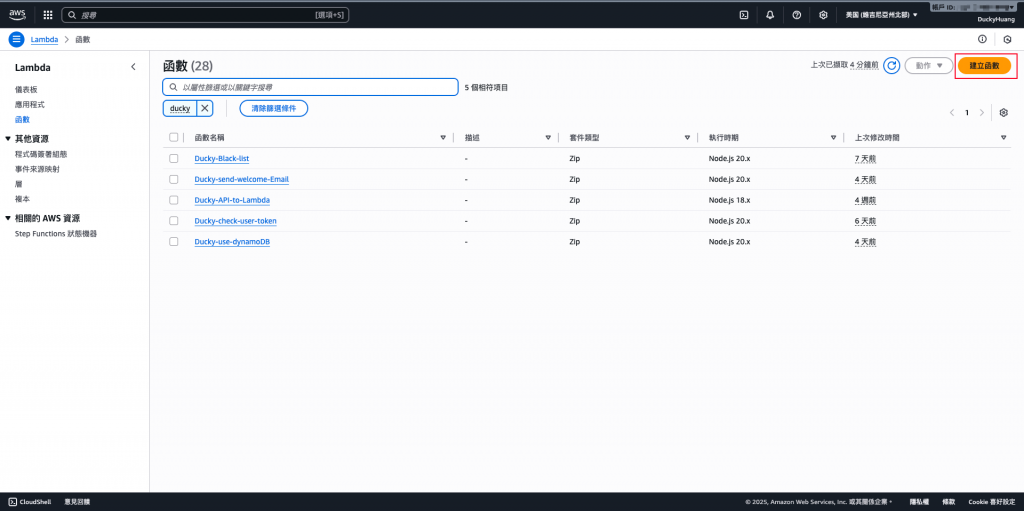Sort by the 套件類型 column arrow
The height and width of the screenshot is (511, 1024).
pyautogui.click(x=687, y=138)
